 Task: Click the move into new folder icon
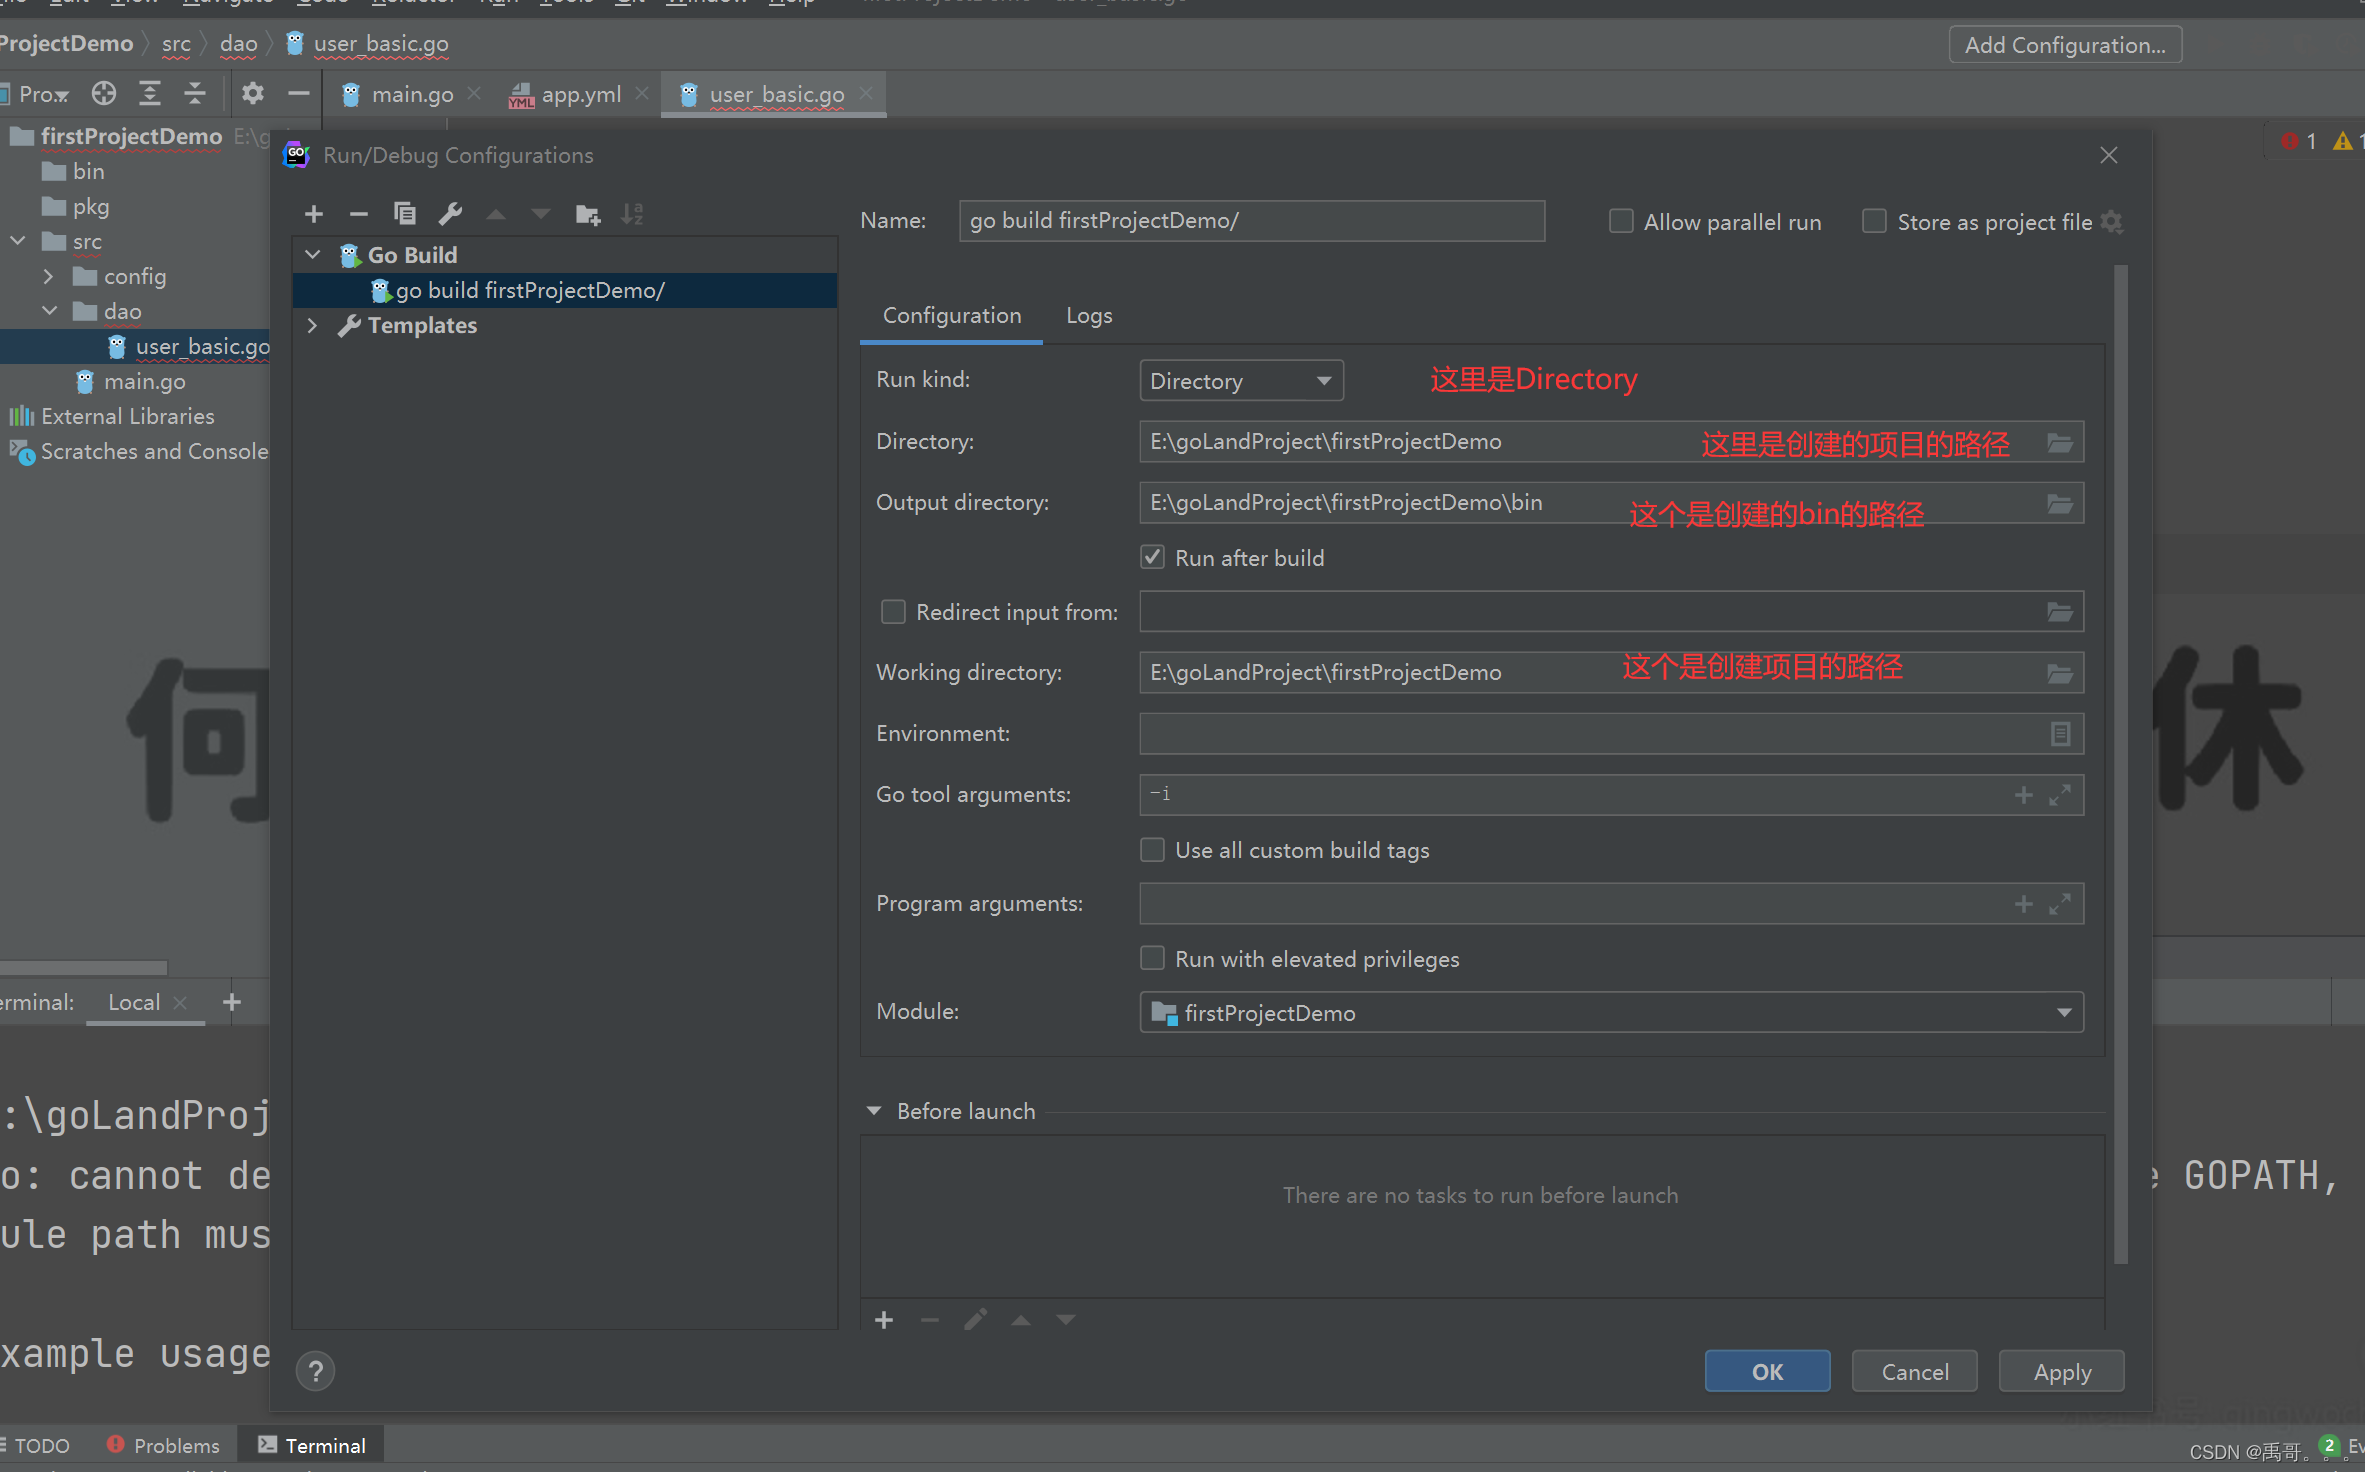pyautogui.click(x=588, y=214)
